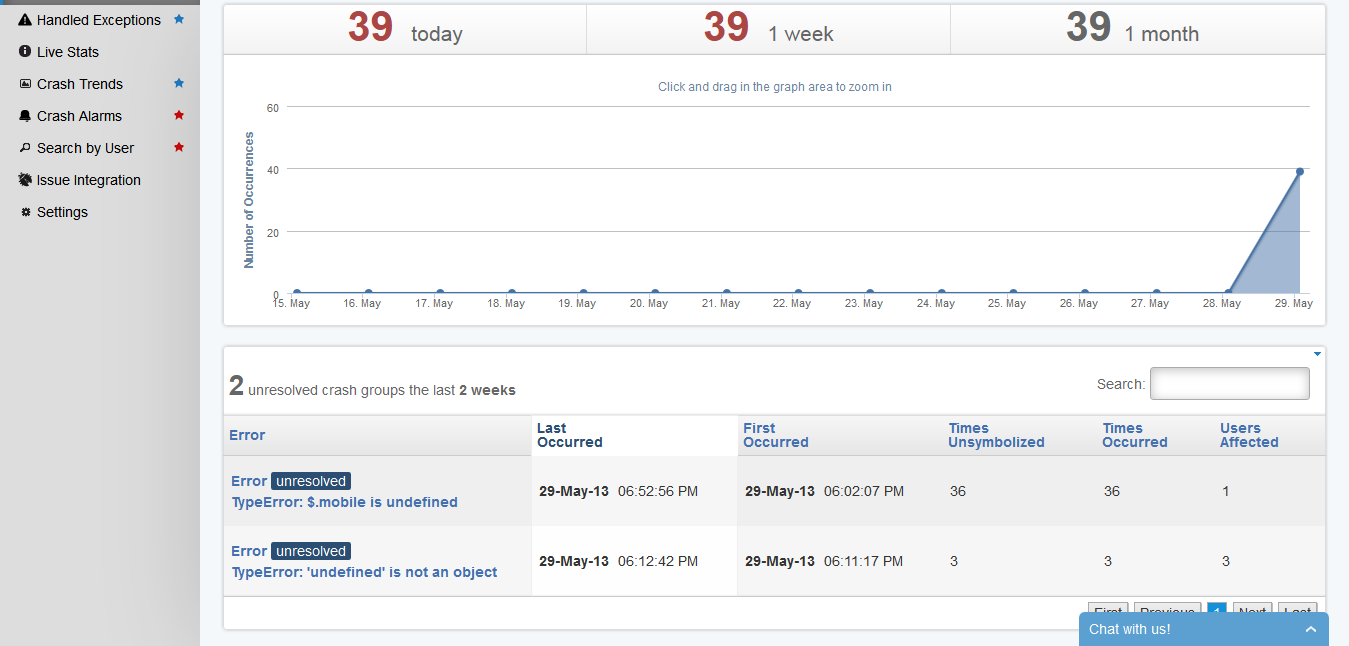Click the Live Stats info icon
Image resolution: width=1349 pixels, height=646 pixels.
coord(25,51)
